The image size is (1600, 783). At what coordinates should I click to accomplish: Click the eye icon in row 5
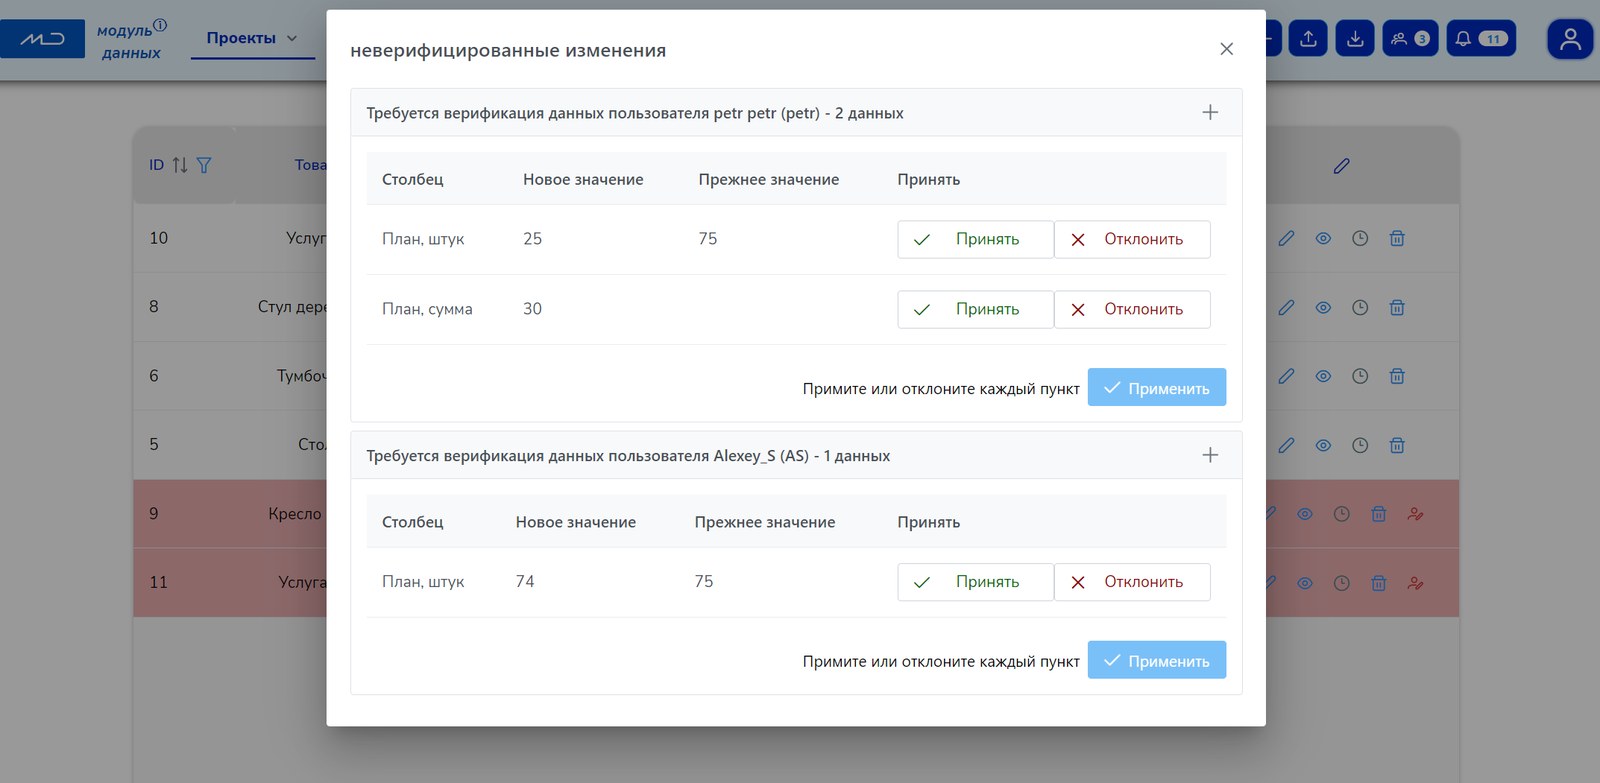click(x=1323, y=445)
